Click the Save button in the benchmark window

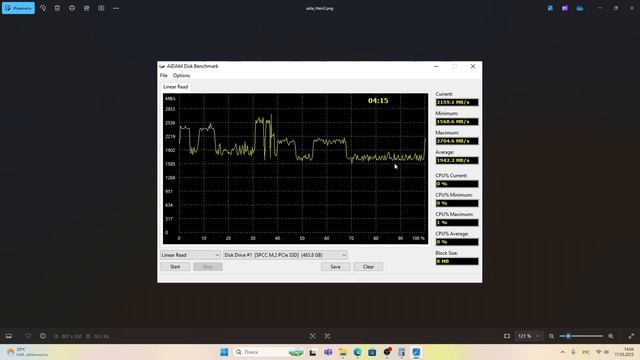[336, 267]
